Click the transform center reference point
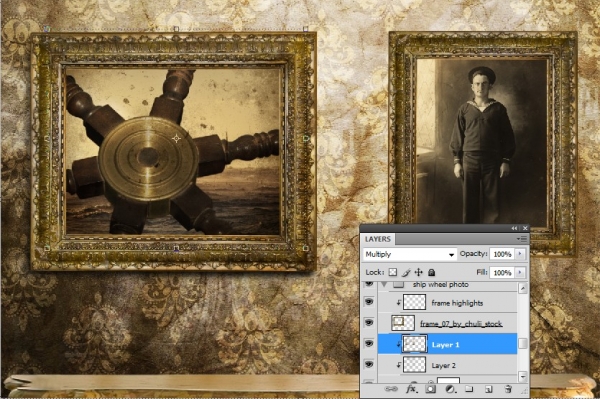Image resolution: width=600 pixels, height=399 pixels. click(176, 138)
